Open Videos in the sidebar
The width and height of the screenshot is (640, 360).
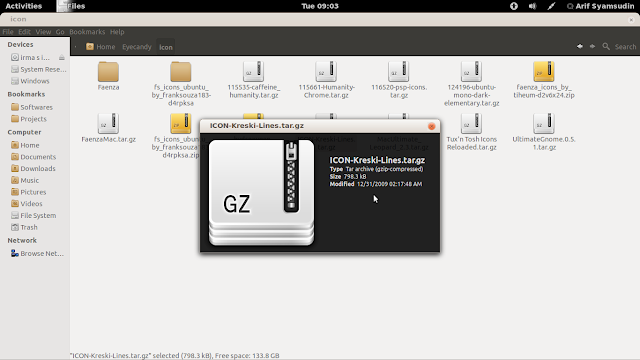click(x=27, y=204)
